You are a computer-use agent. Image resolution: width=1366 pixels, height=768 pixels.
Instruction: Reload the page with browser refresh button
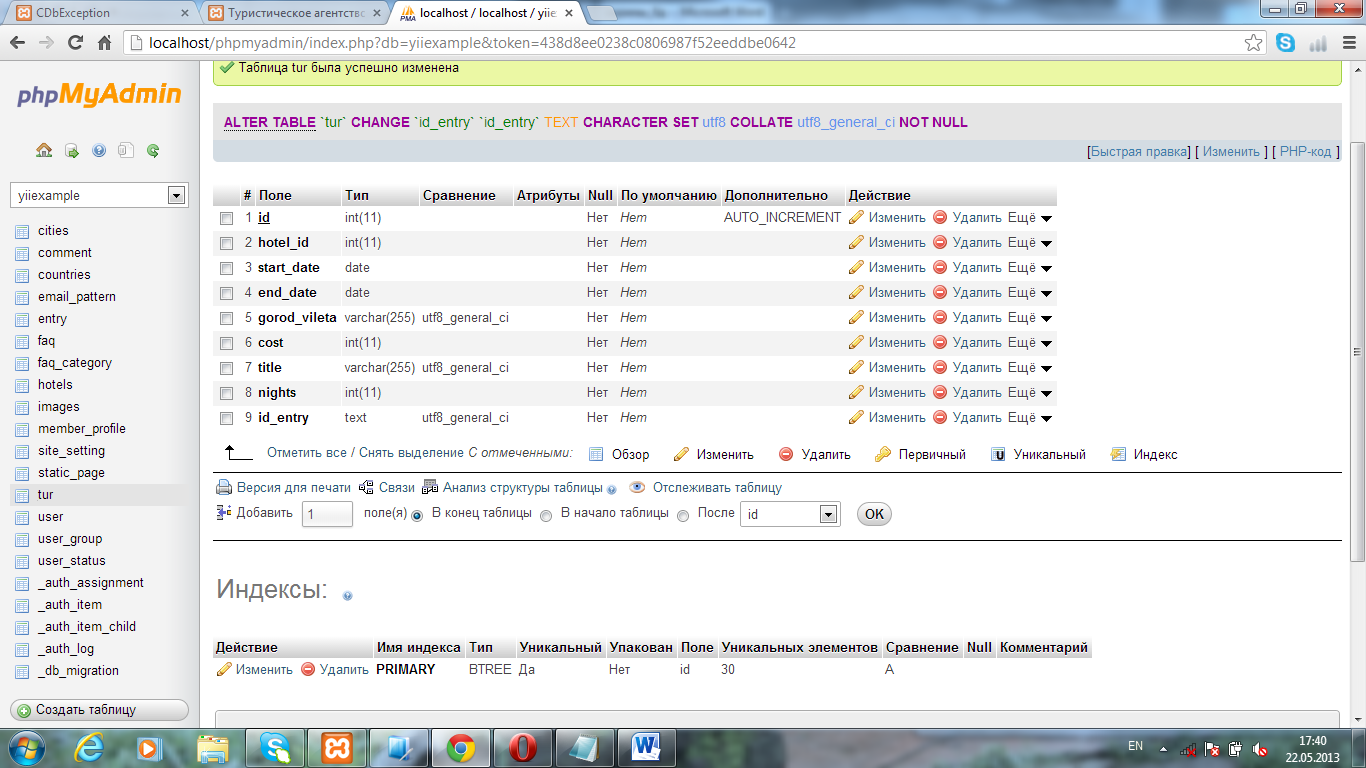pos(75,43)
